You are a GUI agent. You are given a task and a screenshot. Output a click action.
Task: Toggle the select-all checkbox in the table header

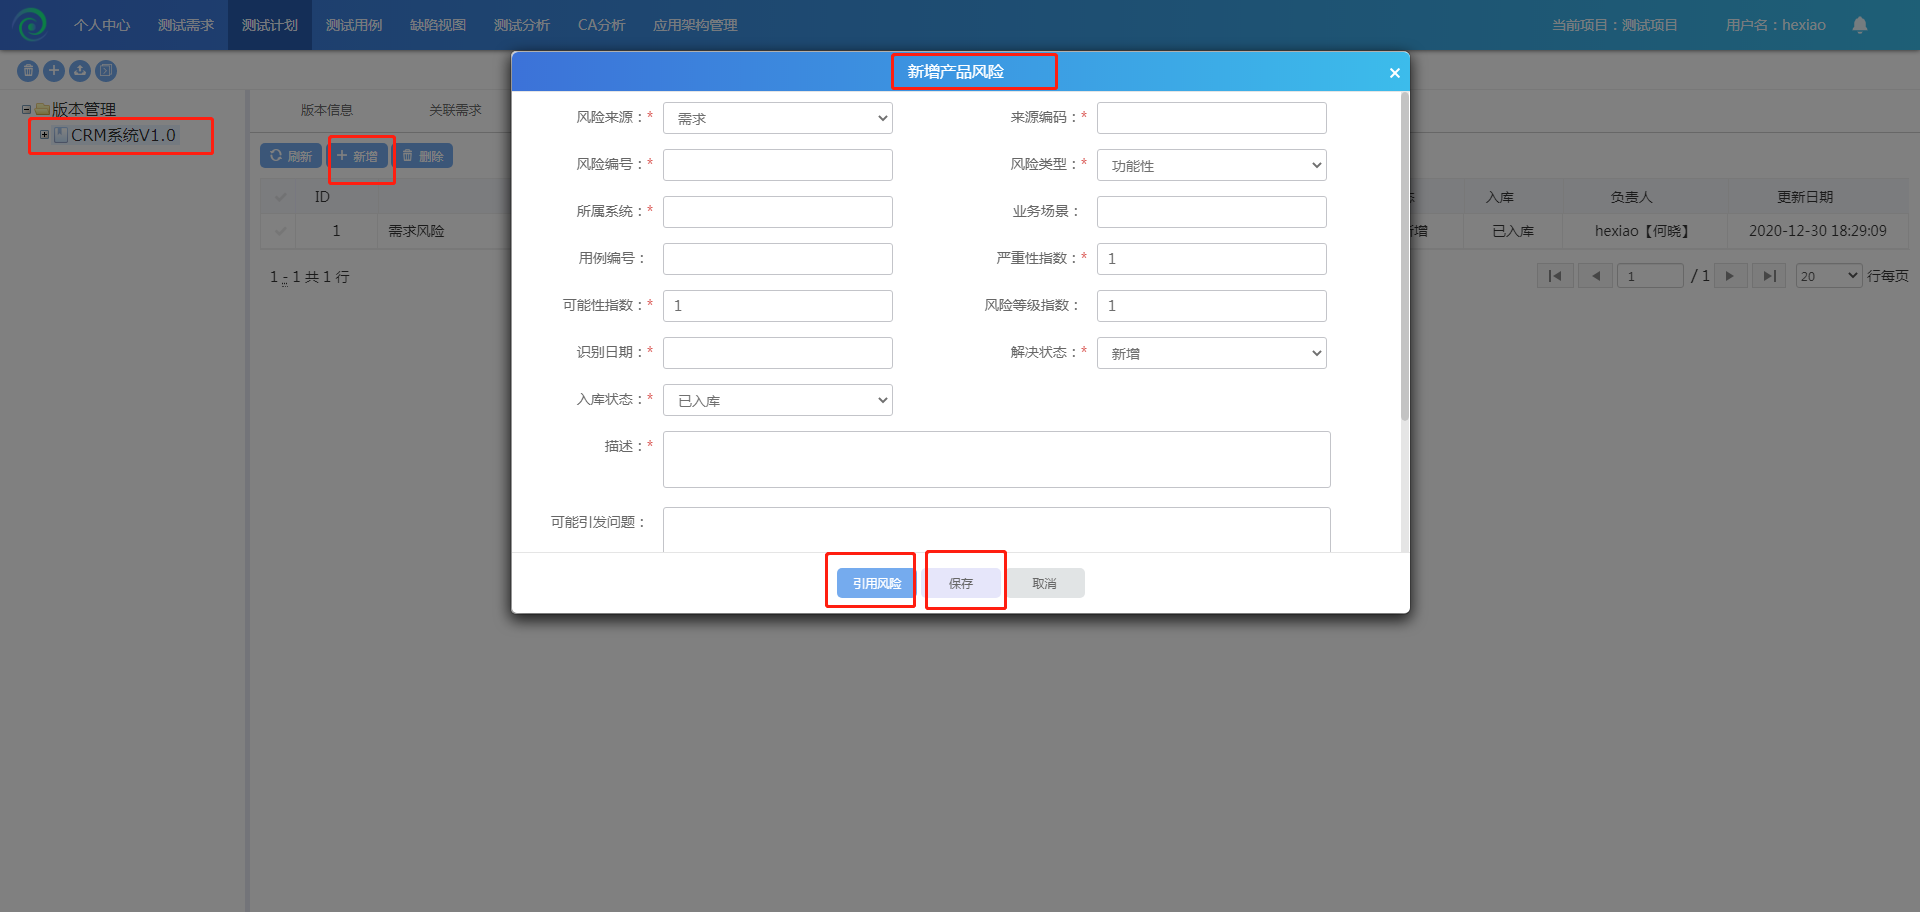(281, 197)
